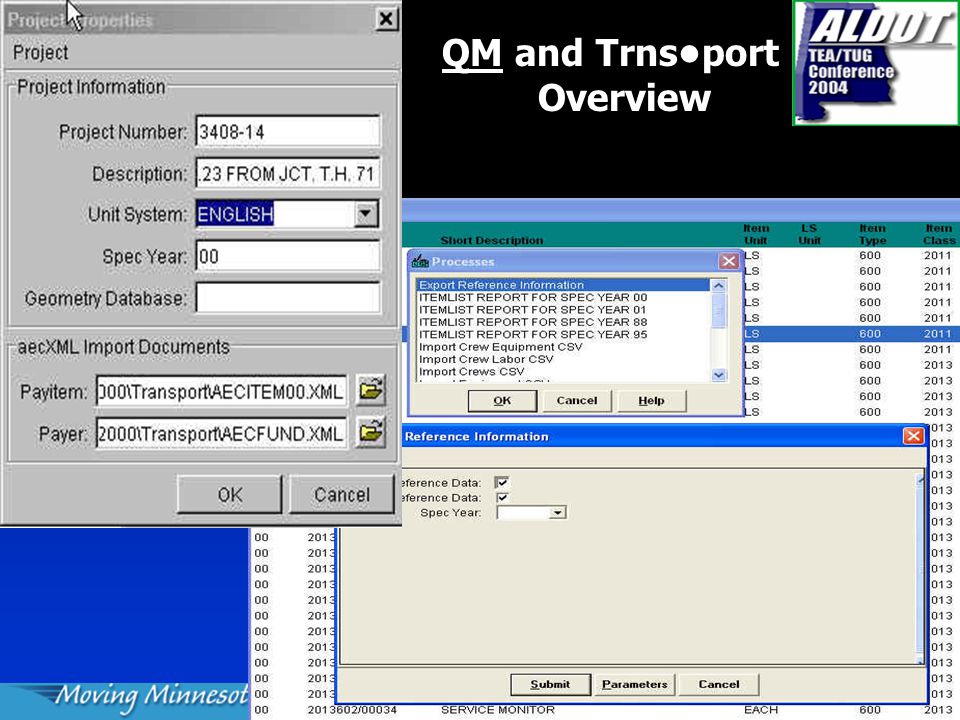Toggle second Reference Data checkbox
Screen dimensions: 960x720
(x=502, y=497)
